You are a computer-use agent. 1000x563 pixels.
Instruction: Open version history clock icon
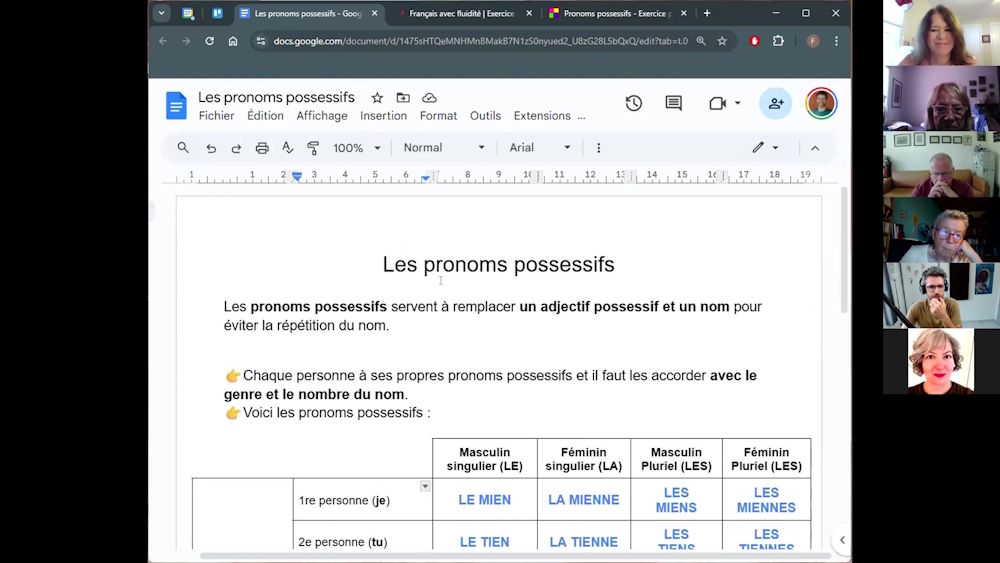(x=633, y=103)
